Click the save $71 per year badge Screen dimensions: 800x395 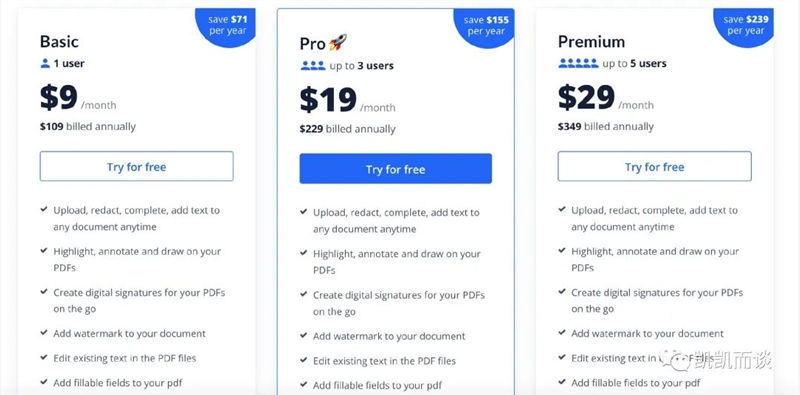click(228, 26)
